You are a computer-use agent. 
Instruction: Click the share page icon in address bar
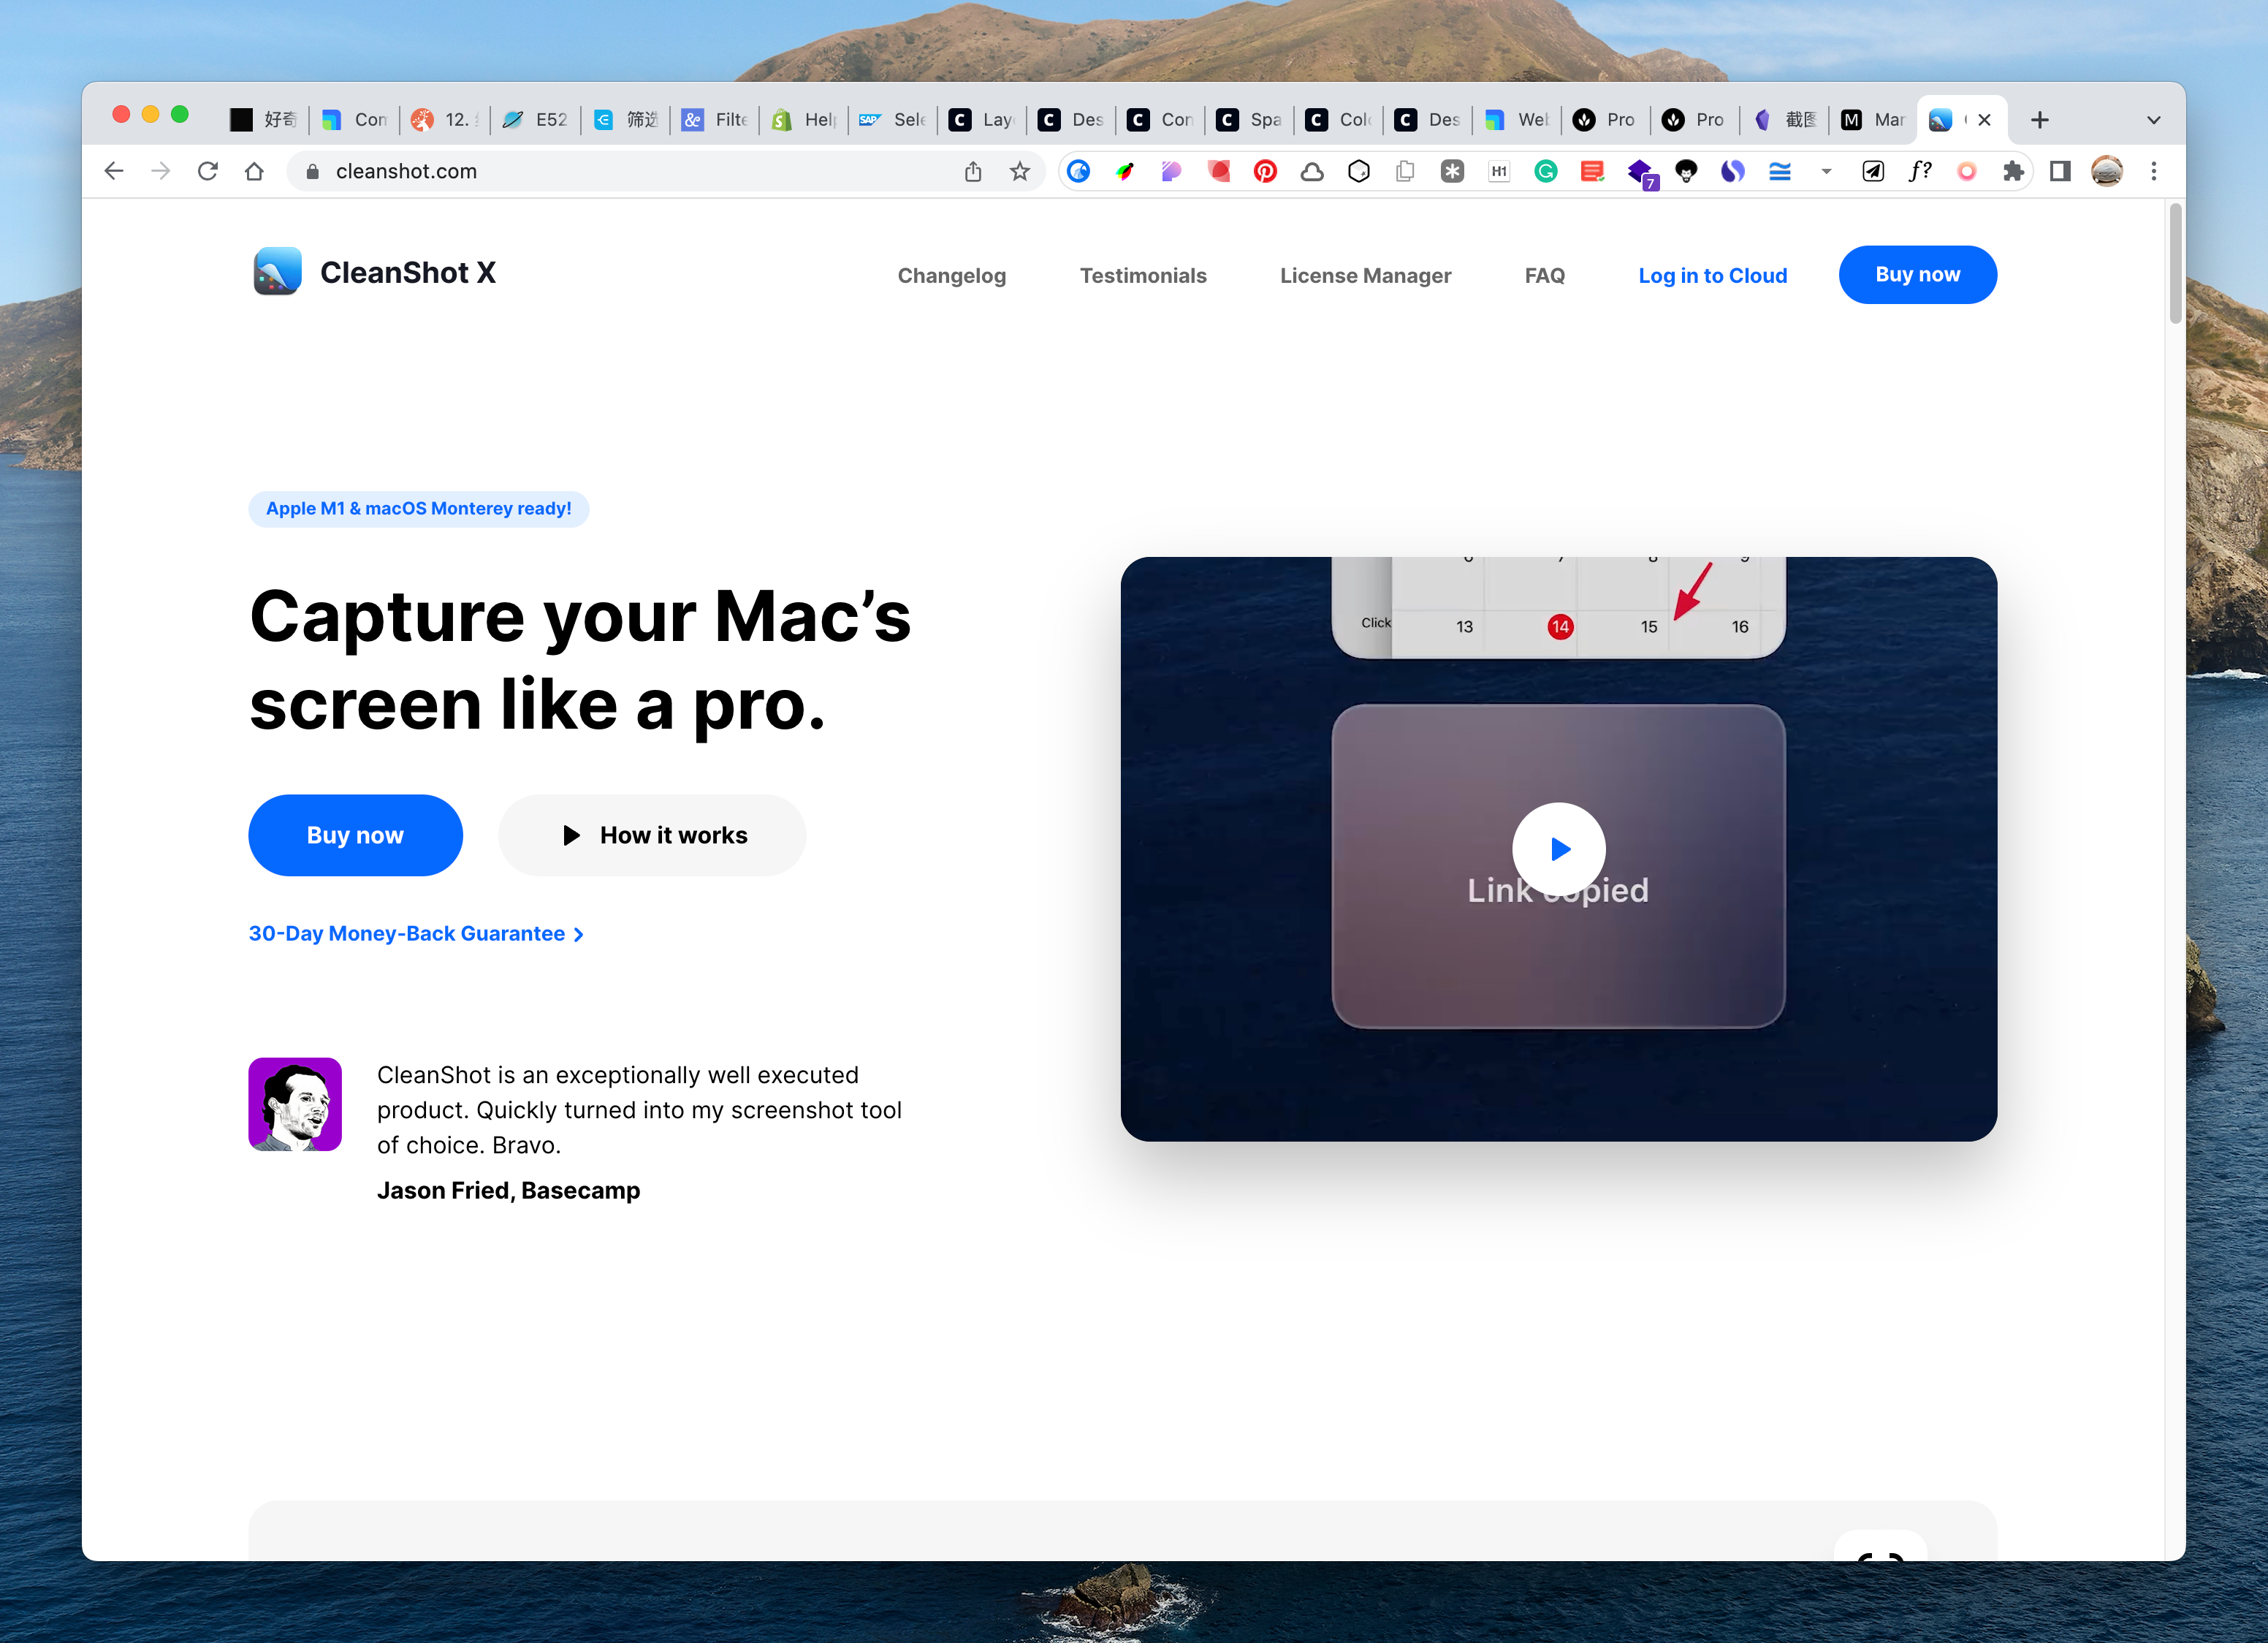pos(972,172)
